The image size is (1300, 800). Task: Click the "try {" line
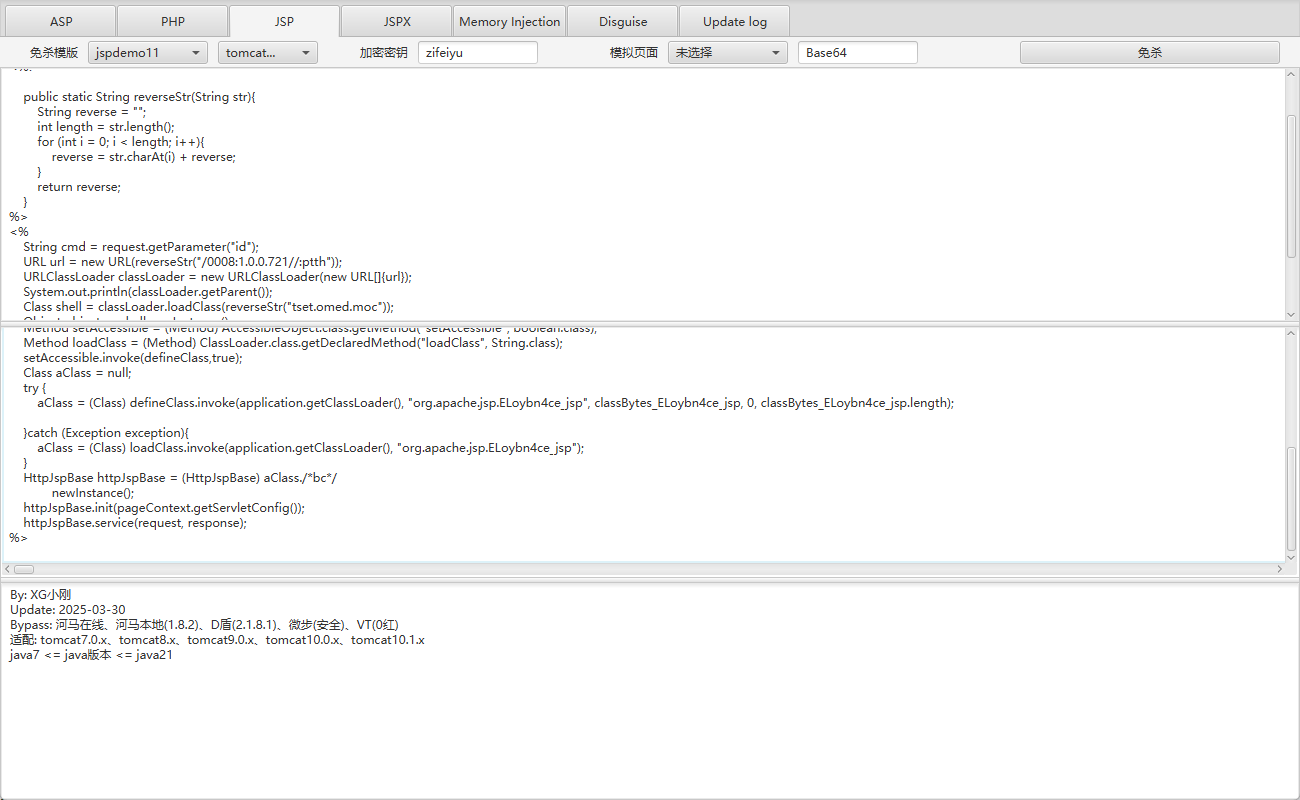[35, 388]
